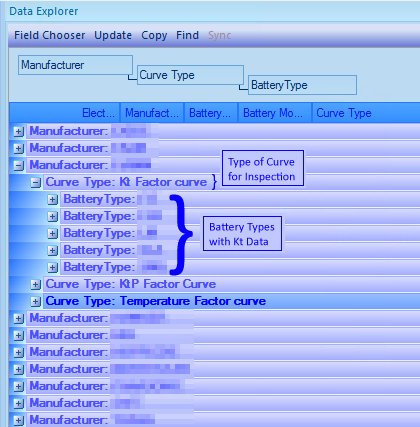Screen dimensions: 420x427
Task: Expand the last BatteryType row
Action: point(53,268)
